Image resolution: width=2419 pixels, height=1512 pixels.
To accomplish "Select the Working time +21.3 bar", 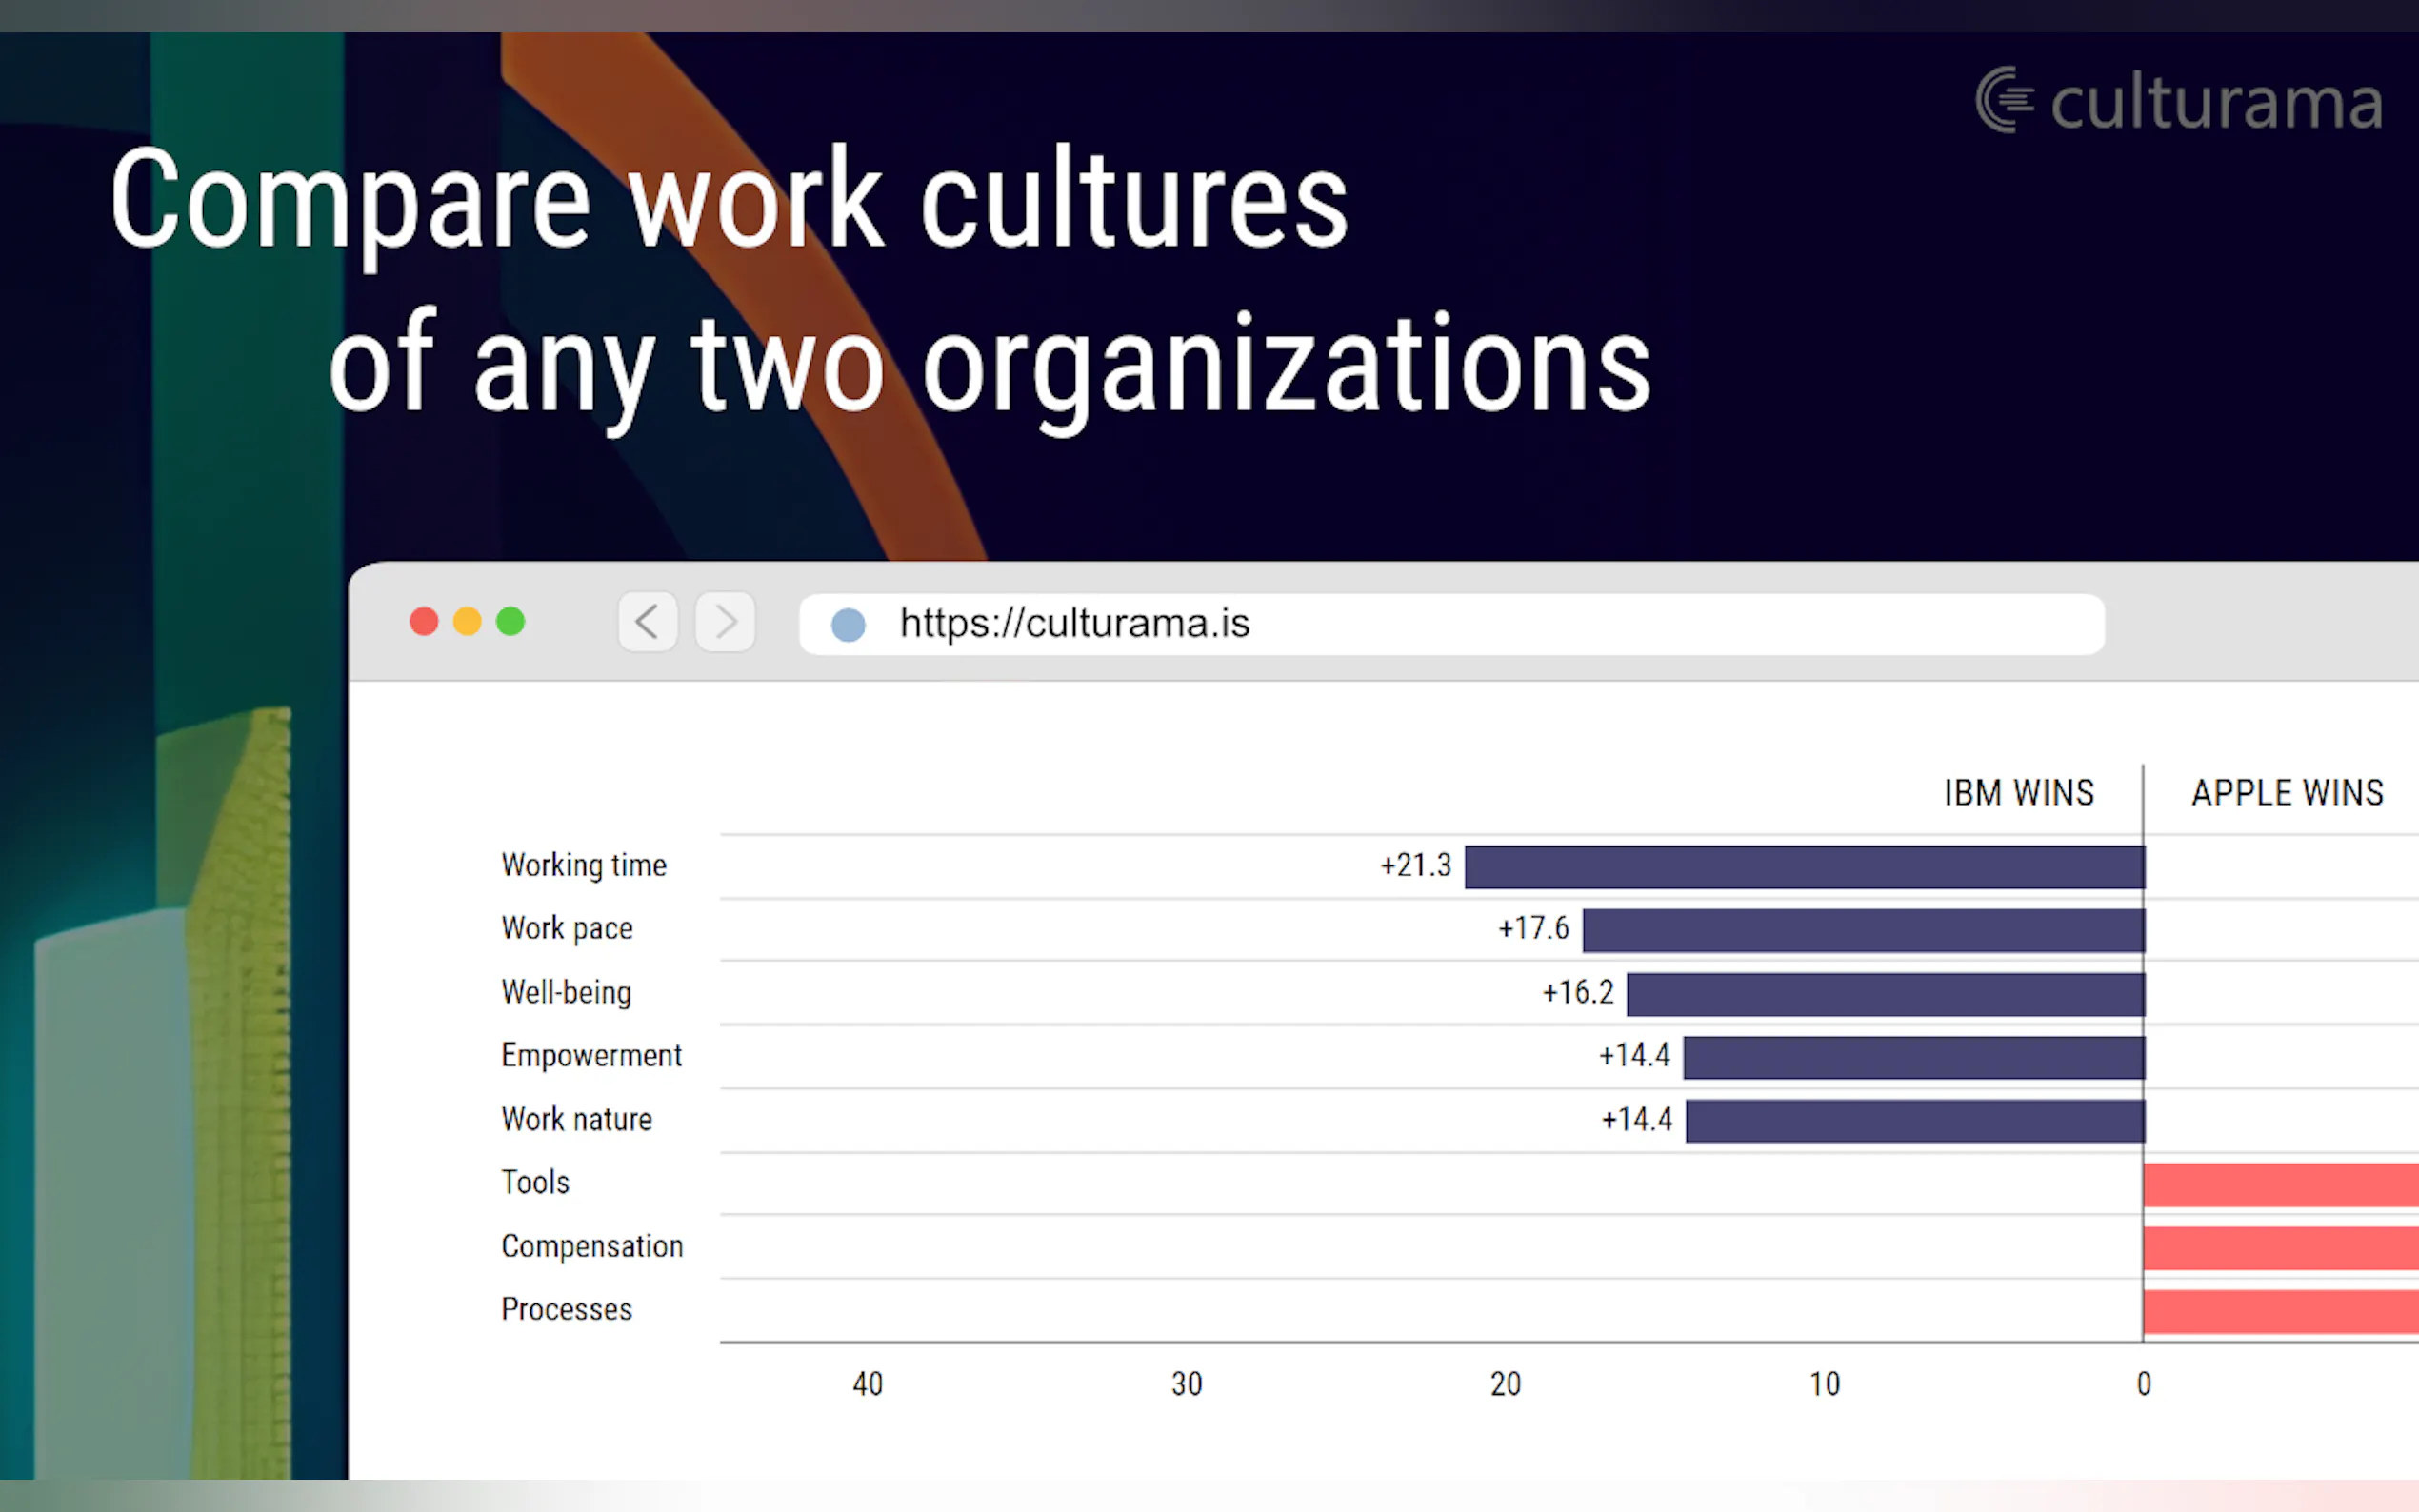I will [x=1804, y=867].
